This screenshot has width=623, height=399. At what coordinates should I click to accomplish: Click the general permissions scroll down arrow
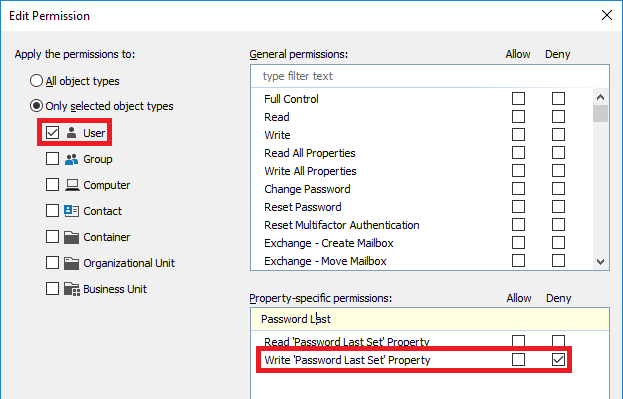[600, 261]
